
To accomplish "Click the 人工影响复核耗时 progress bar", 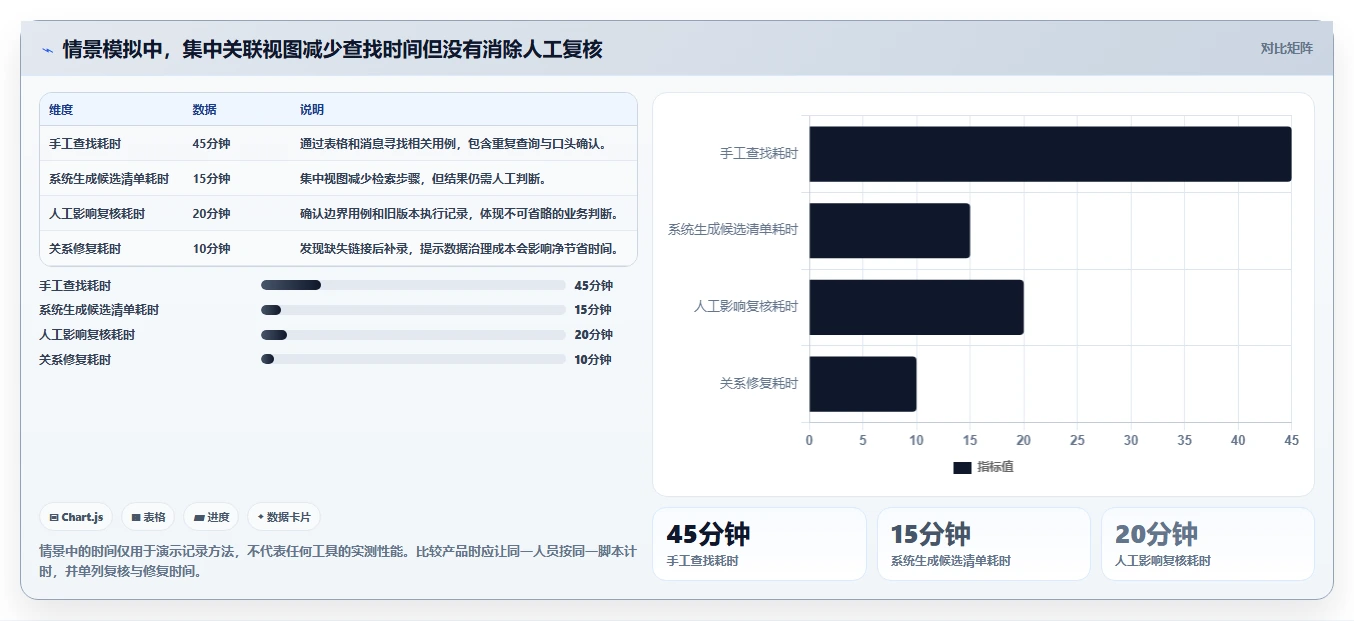I will (413, 335).
